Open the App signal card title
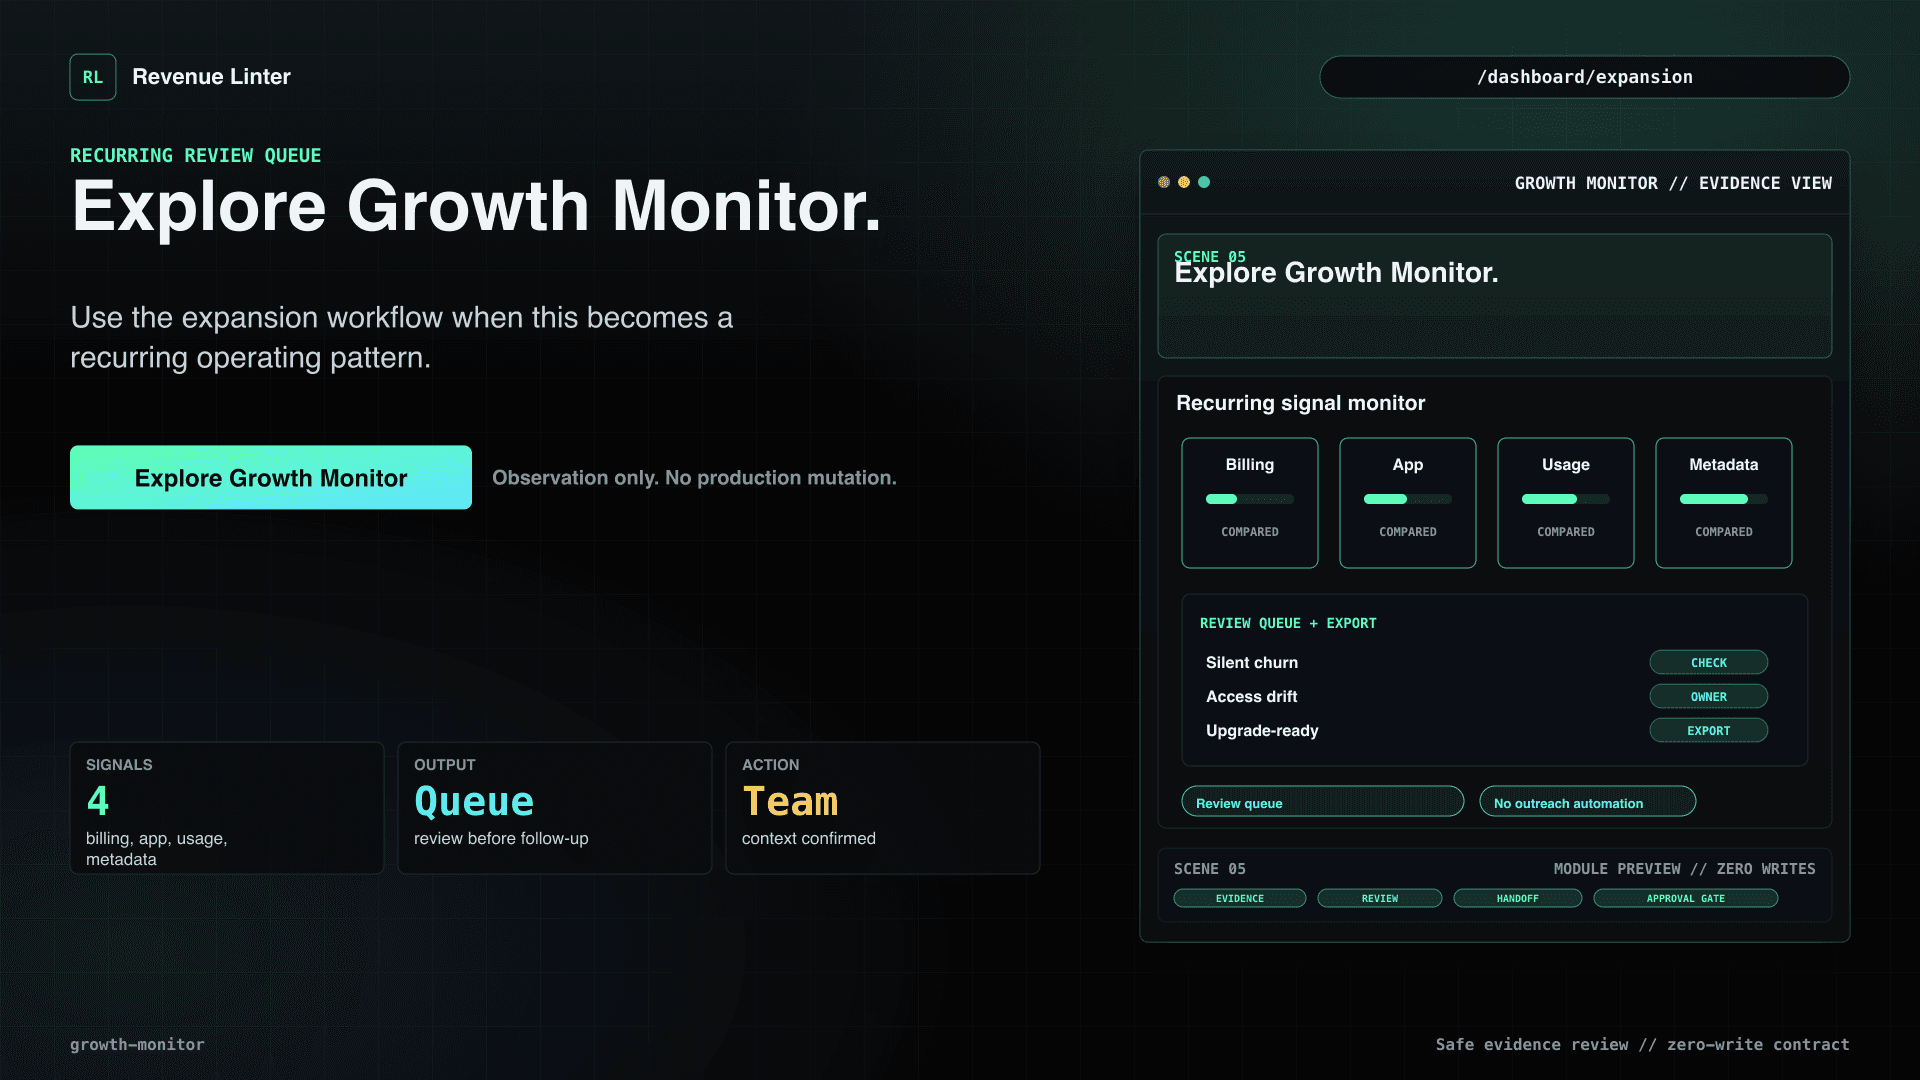Image resolution: width=1920 pixels, height=1080 pixels. coord(1408,465)
